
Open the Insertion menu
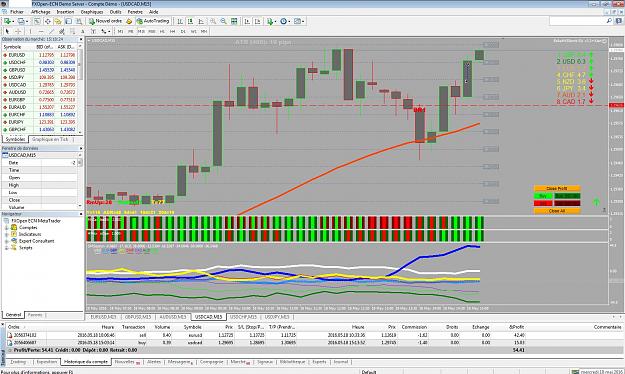[65, 12]
